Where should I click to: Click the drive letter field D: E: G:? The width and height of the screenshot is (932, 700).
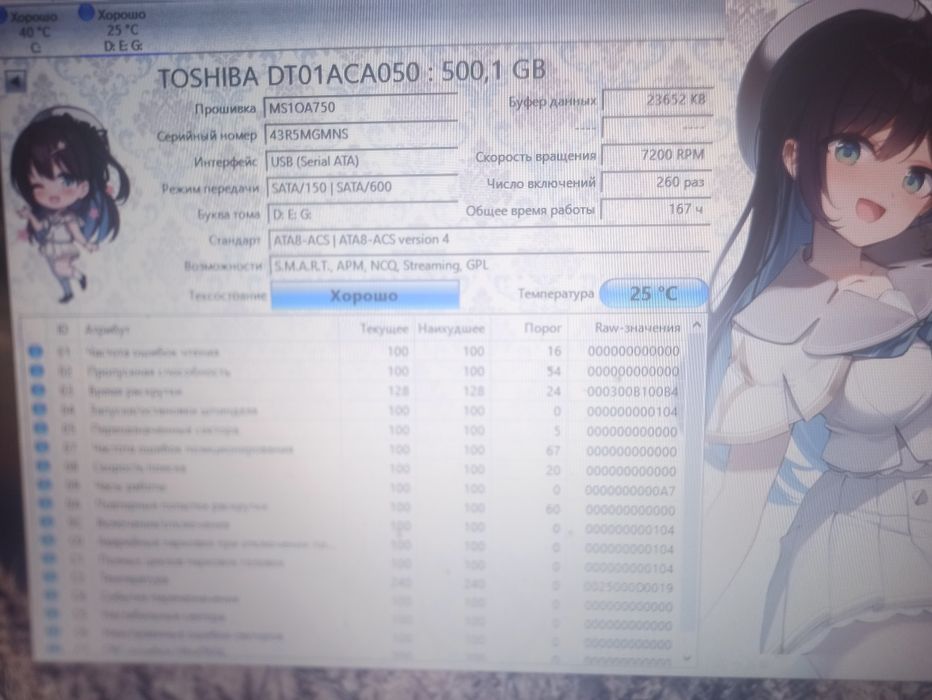363,214
